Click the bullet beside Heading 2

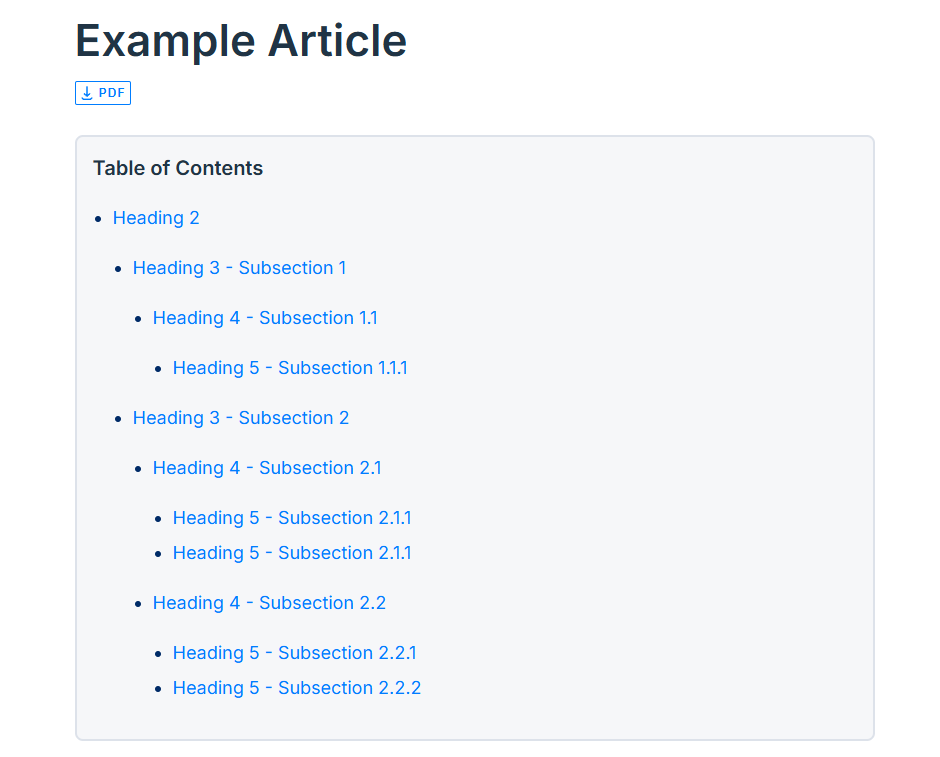[x=98, y=219]
